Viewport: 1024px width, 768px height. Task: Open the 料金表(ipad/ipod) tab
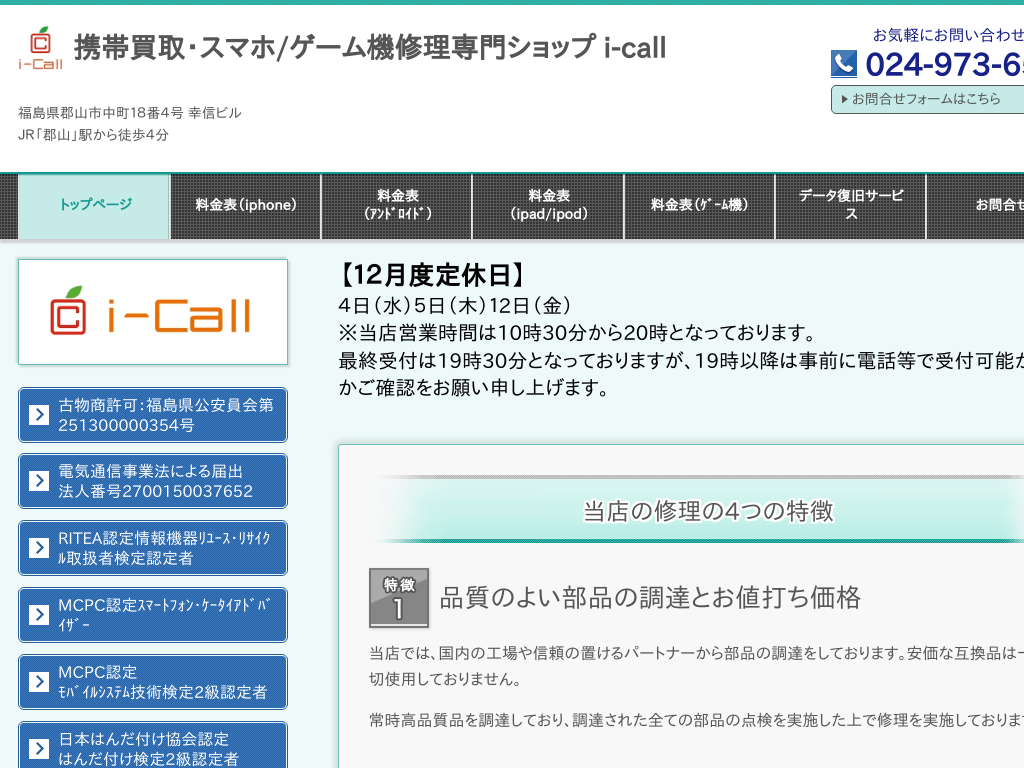pyautogui.click(x=548, y=205)
